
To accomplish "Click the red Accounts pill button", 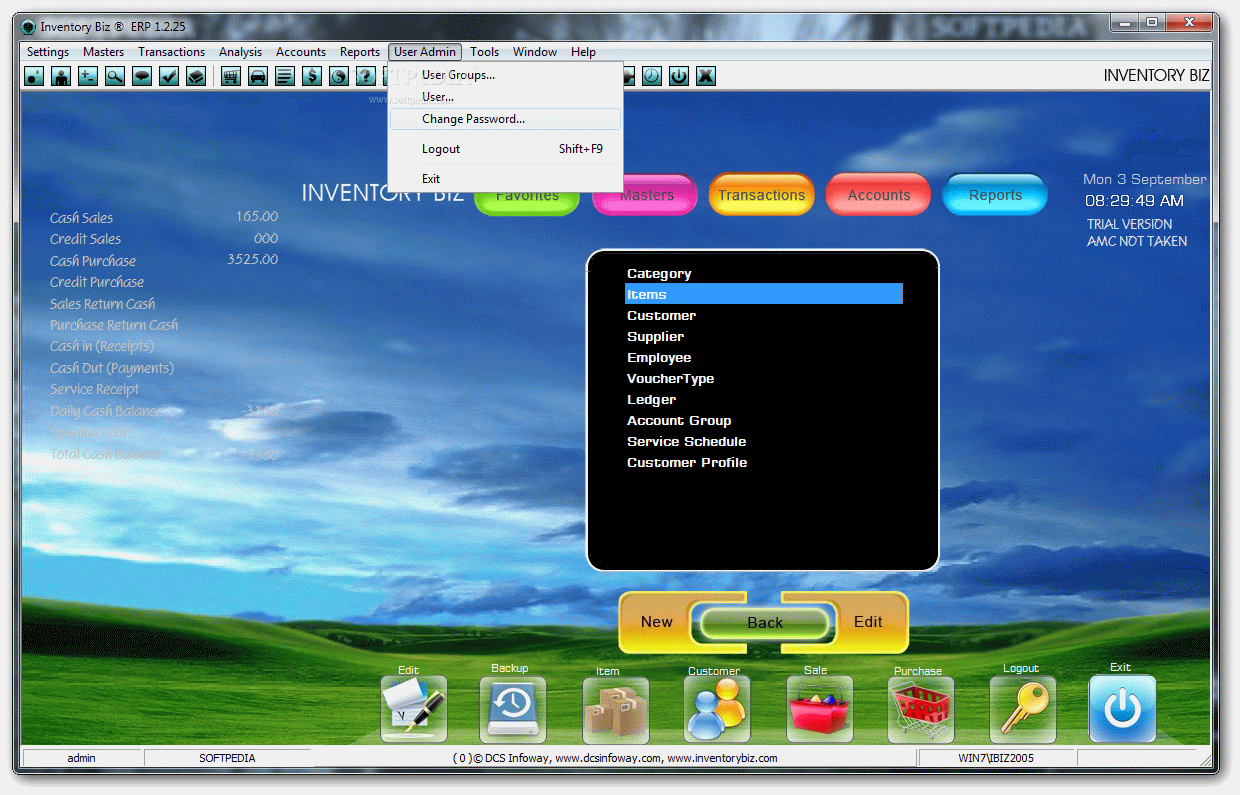I will tap(879, 195).
